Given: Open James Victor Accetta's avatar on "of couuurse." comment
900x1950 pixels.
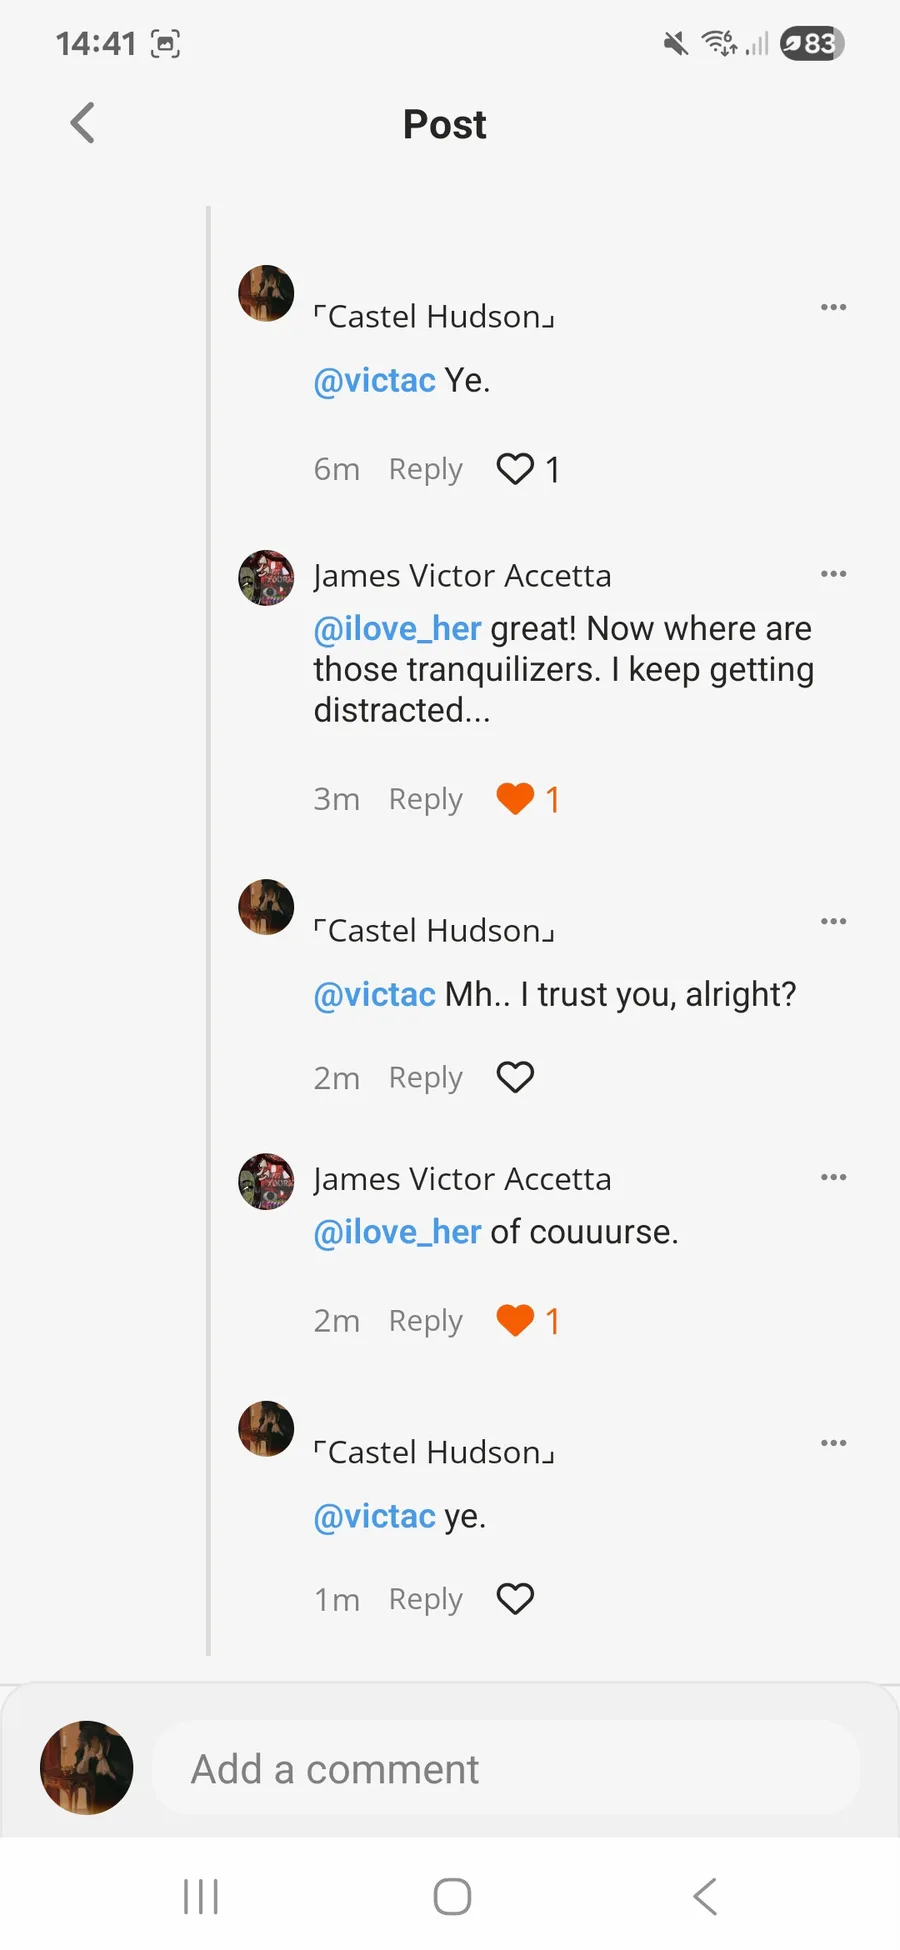Looking at the screenshot, I should 266,1181.
